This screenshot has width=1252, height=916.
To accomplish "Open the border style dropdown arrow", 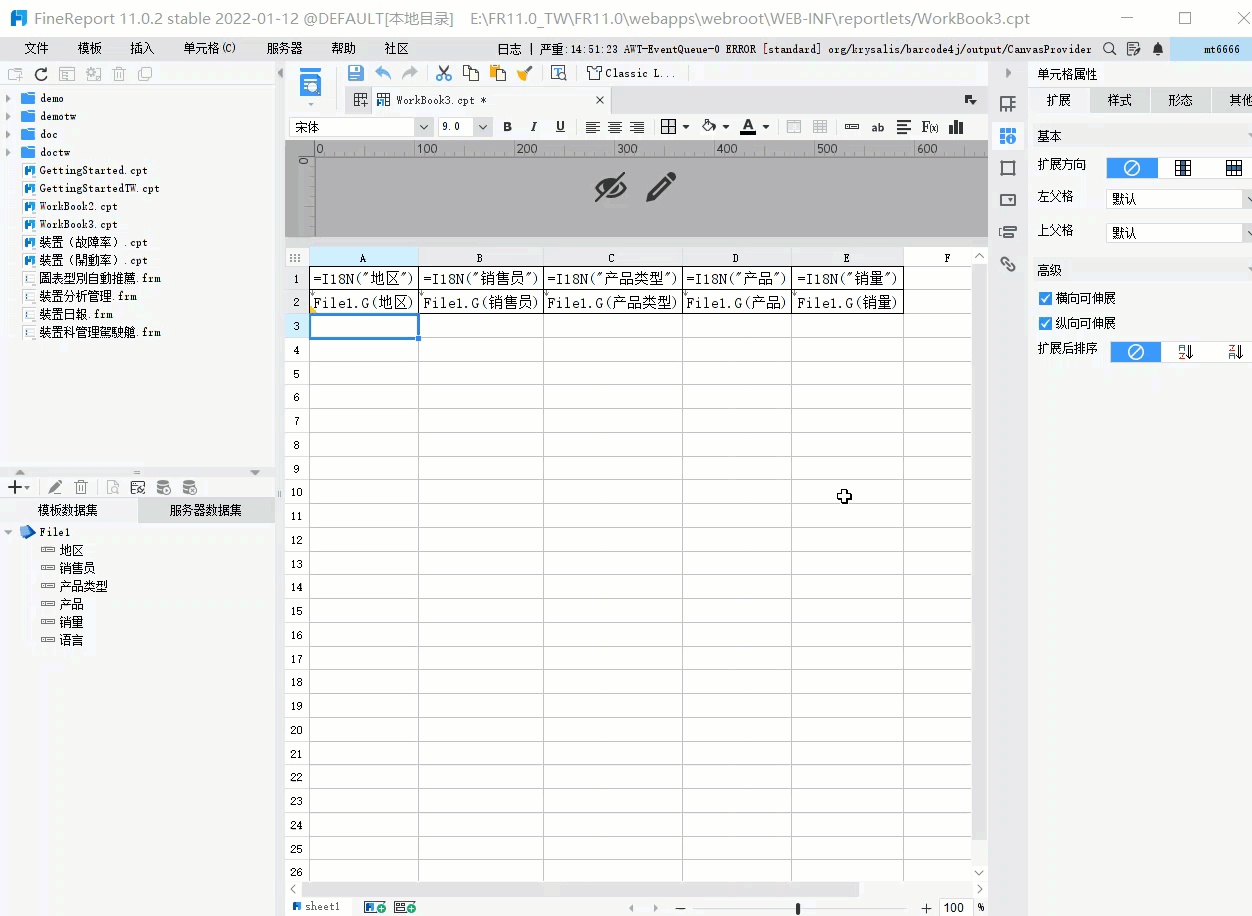I will point(685,127).
